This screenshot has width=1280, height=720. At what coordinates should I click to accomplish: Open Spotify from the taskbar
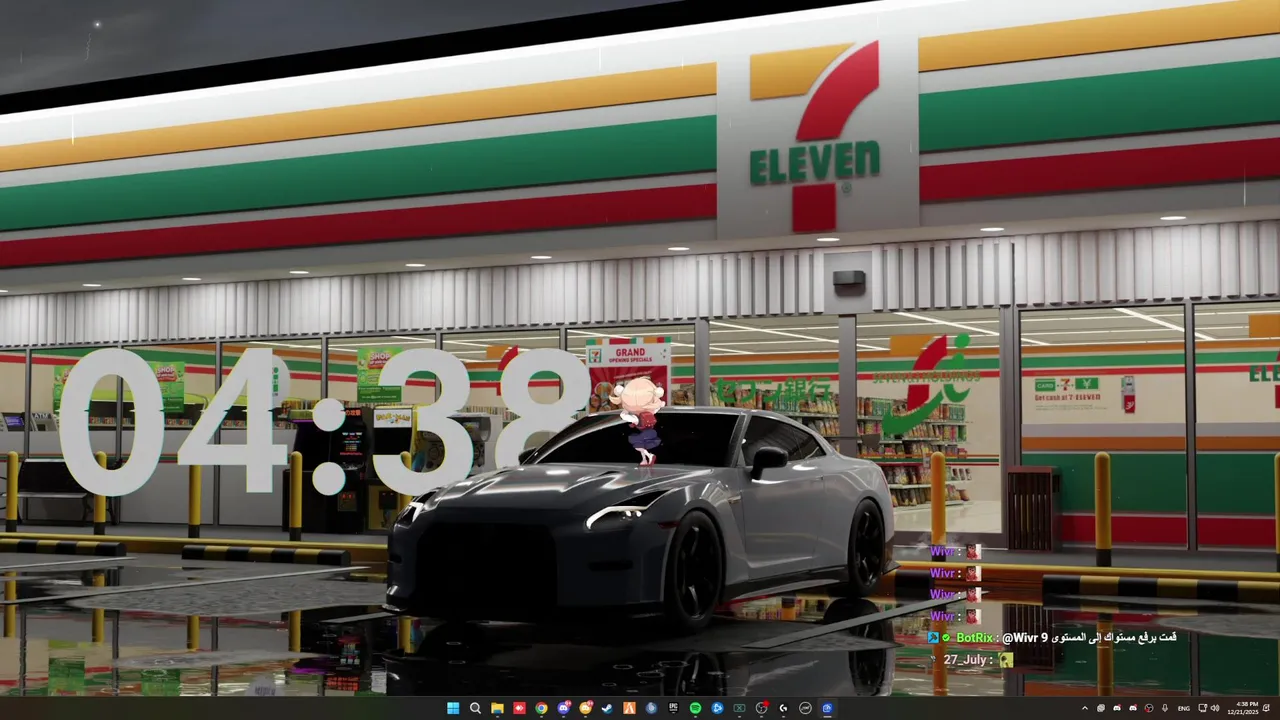pos(695,708)
